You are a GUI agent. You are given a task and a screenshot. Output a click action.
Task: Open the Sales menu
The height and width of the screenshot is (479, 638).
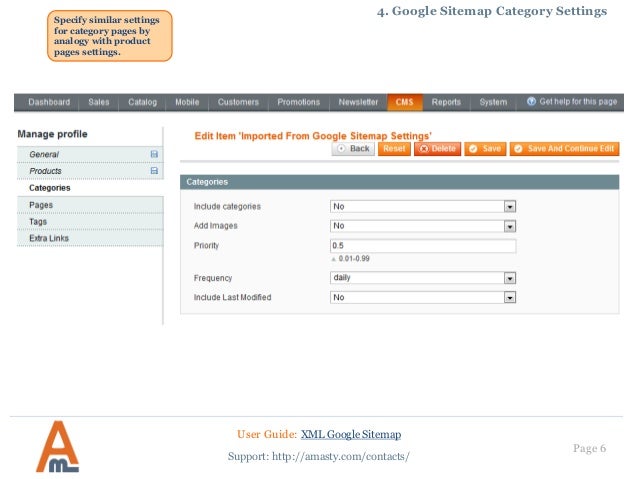[x=99, y=102]
